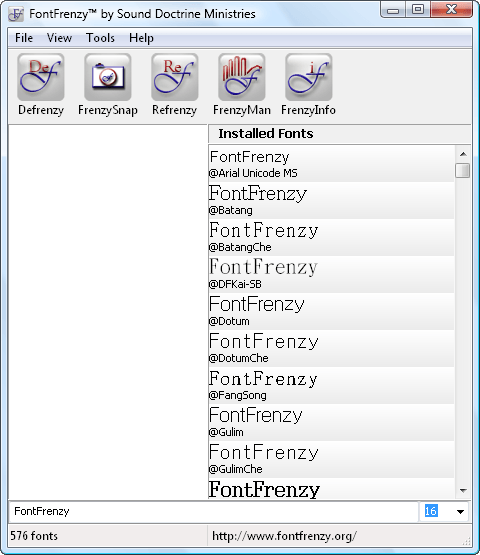The image size is (480, 555).
Task: Launch the FrenzySnap camera tool
Action: (108, 85)
